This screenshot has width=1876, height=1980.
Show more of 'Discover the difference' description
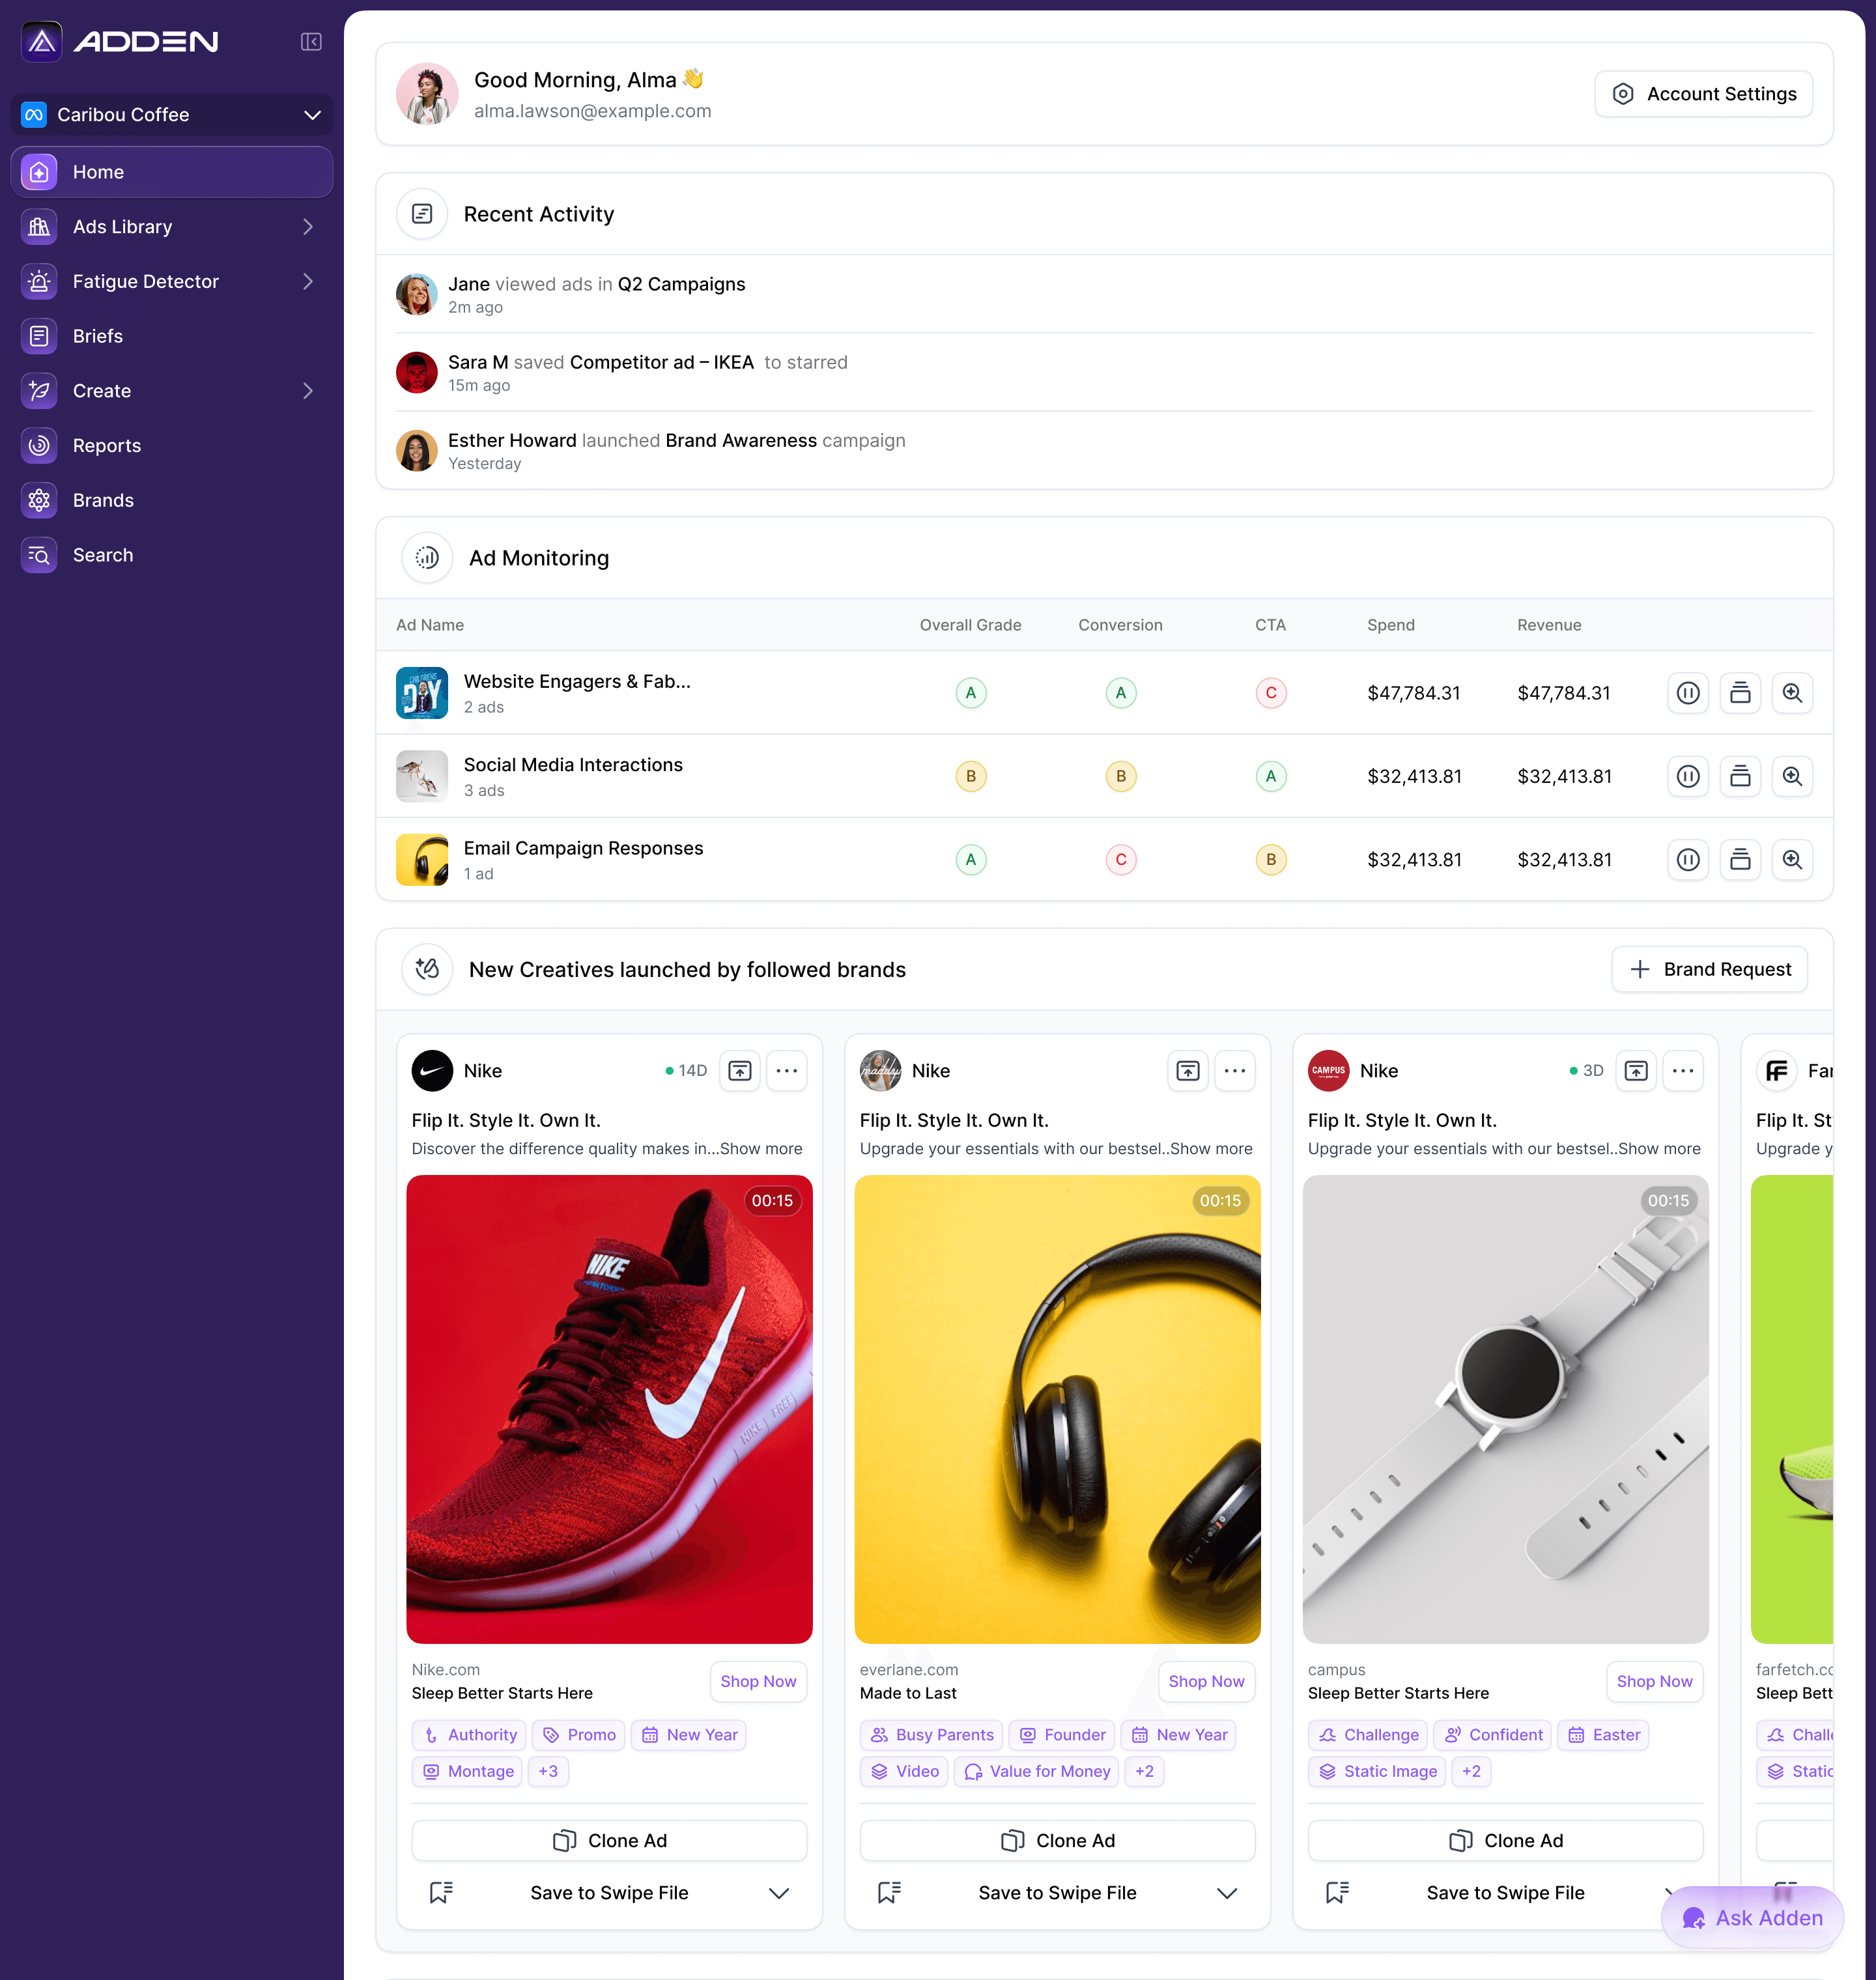[x=761, y=1149]
